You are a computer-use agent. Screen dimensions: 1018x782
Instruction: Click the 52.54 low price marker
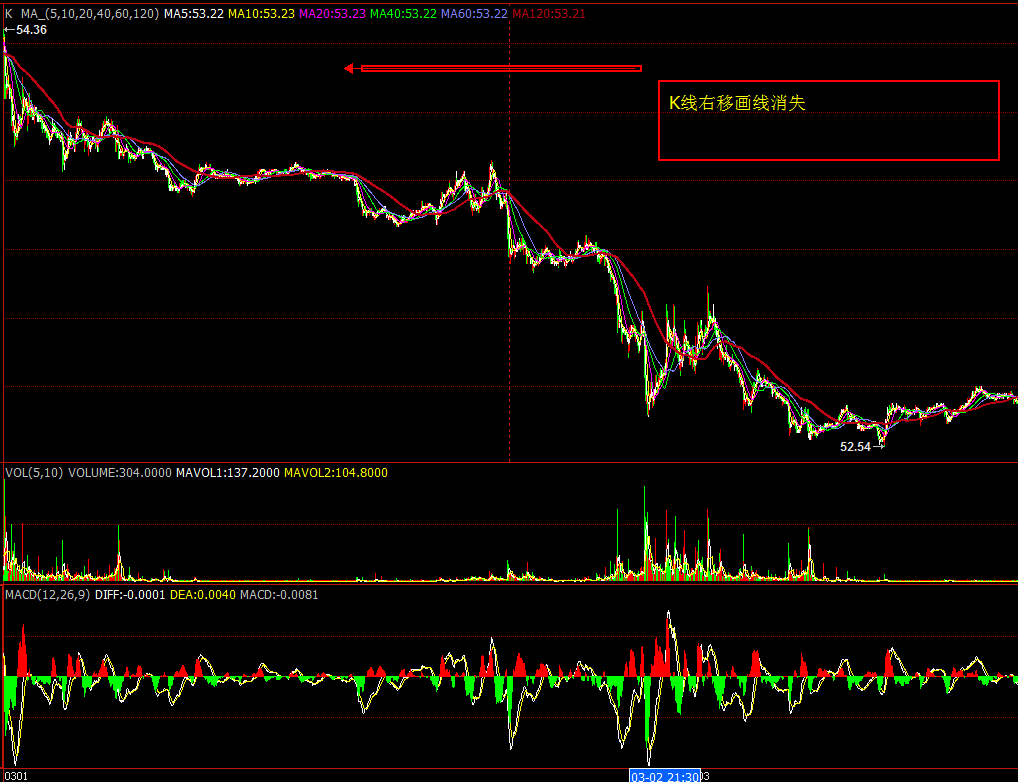click(x=856, y=447)
